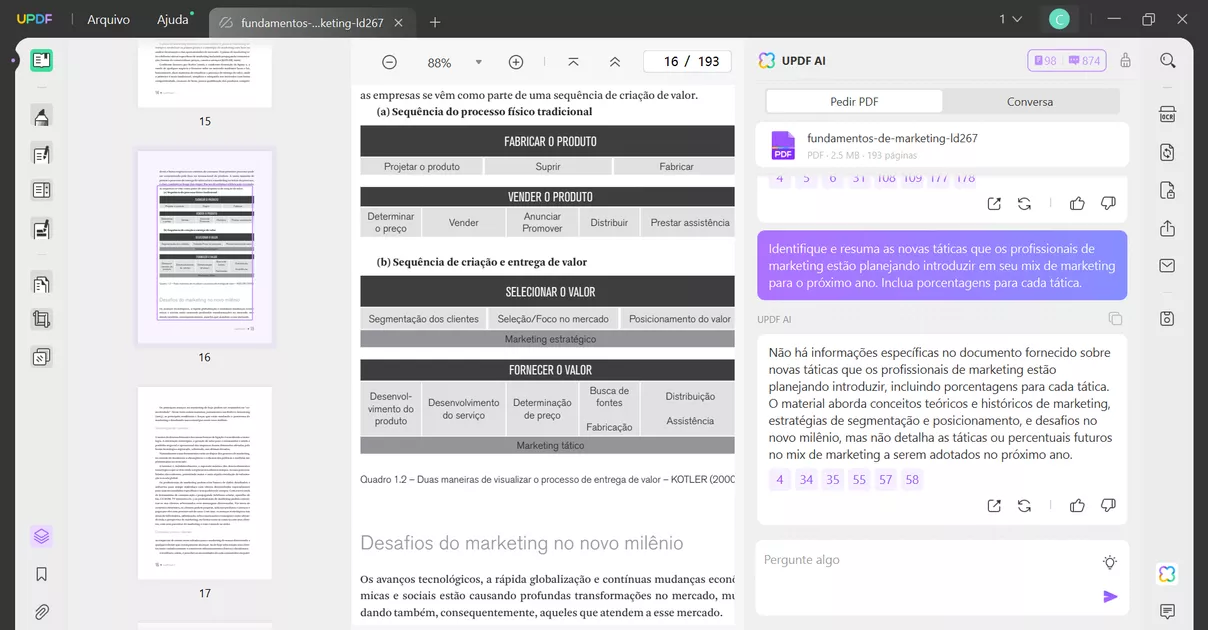
Task: Select the annotation pencil tool in left sidebar
Action: [x=40, y=116]
